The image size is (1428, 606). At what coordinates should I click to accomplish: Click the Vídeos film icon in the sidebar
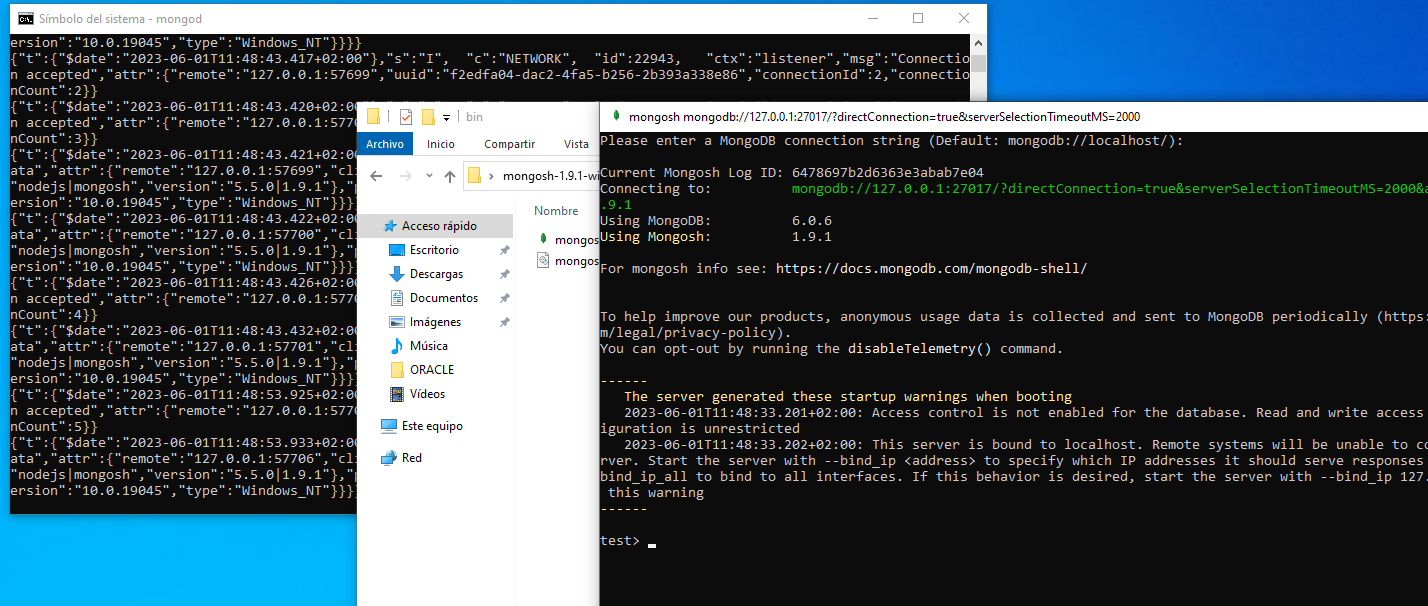pyautogui.click(x=397, y=394)
